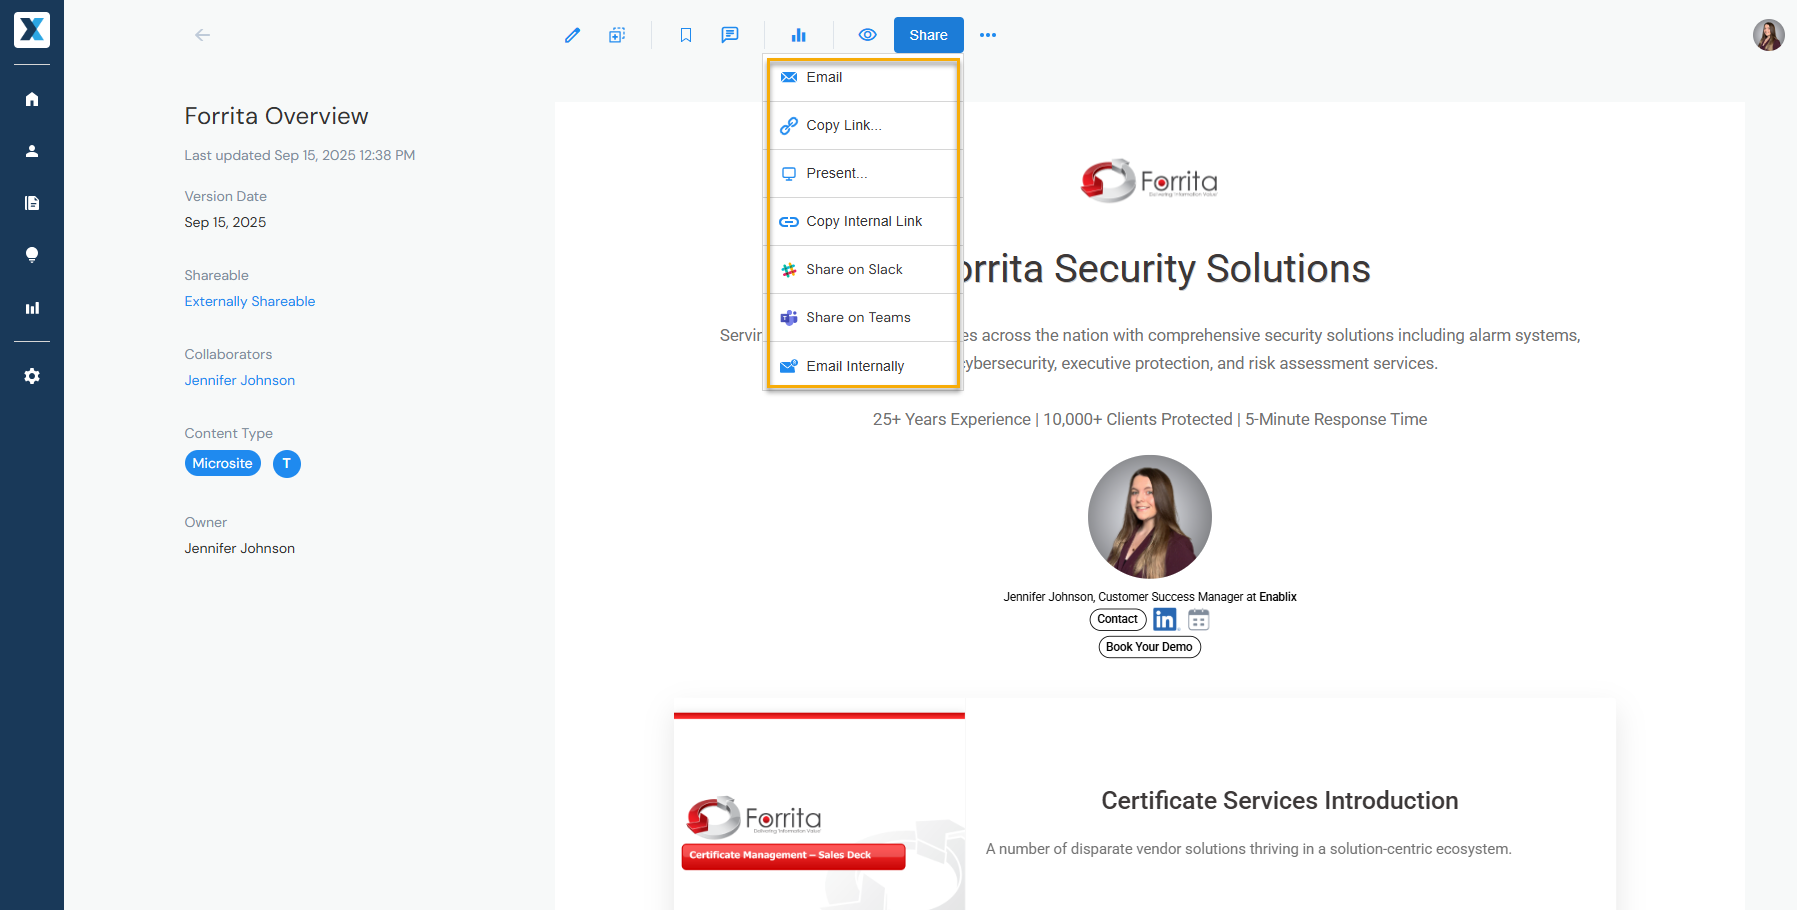Image resolution: width=1797 pixels, height=910 pixels.
Task: Select Email Internally option
Action: pyautogui.click(x=864, y=366)
